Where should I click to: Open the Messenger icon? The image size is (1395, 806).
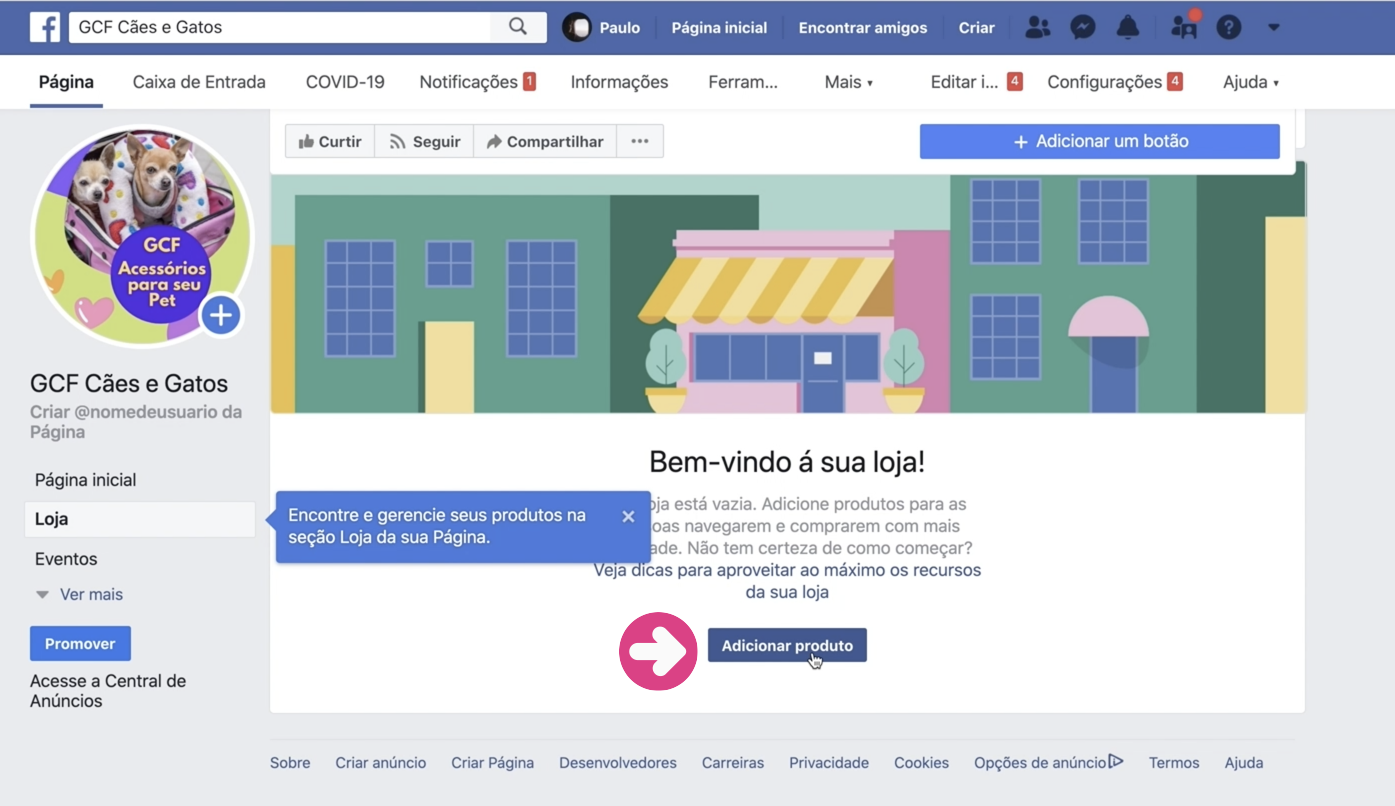coord(1083,27)
